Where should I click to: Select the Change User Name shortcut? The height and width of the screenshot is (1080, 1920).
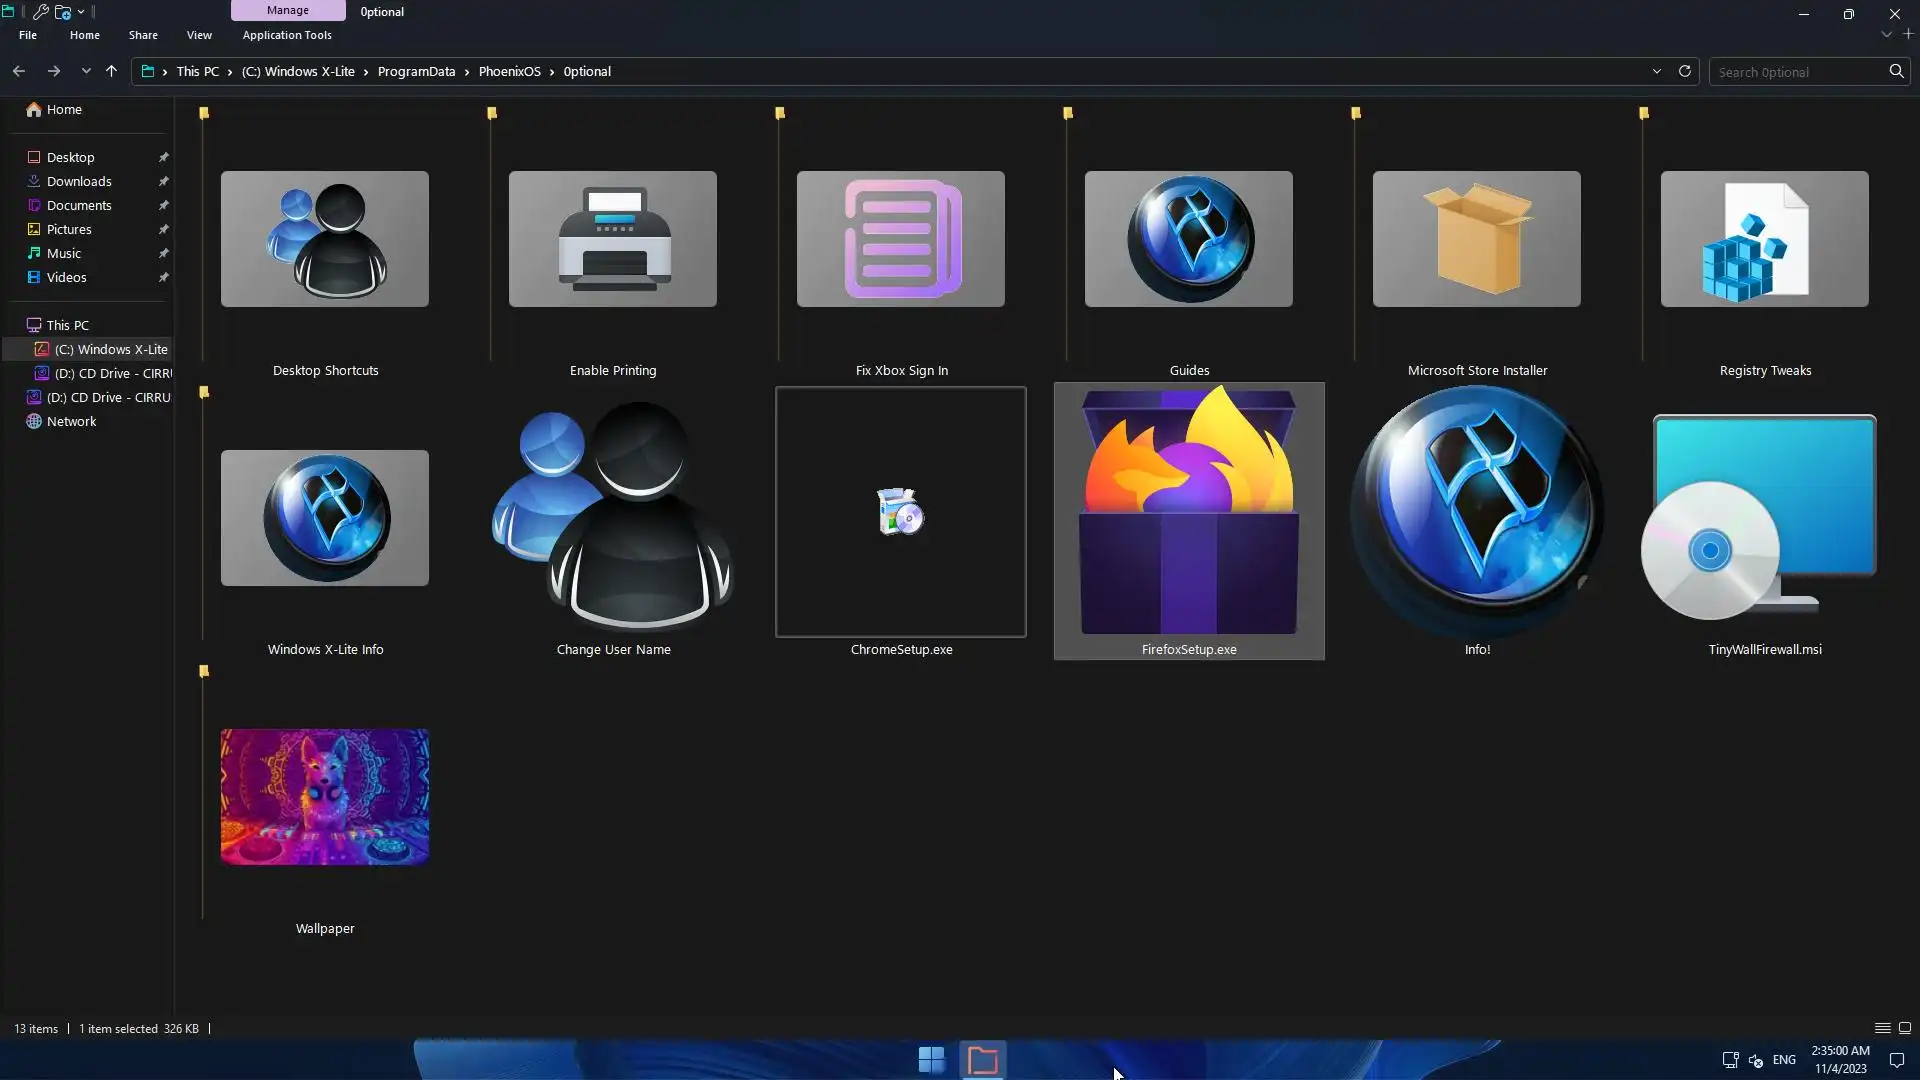(x=612, y=516)
